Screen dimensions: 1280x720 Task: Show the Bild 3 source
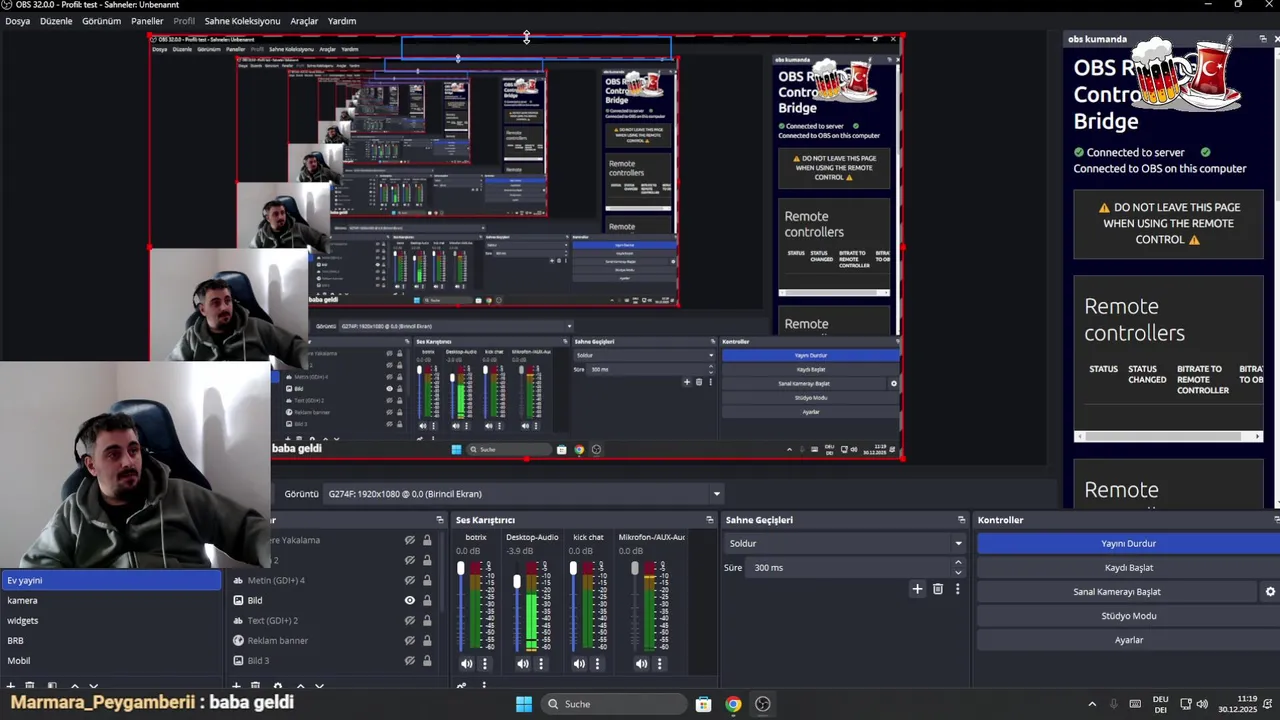click(409, 661)
